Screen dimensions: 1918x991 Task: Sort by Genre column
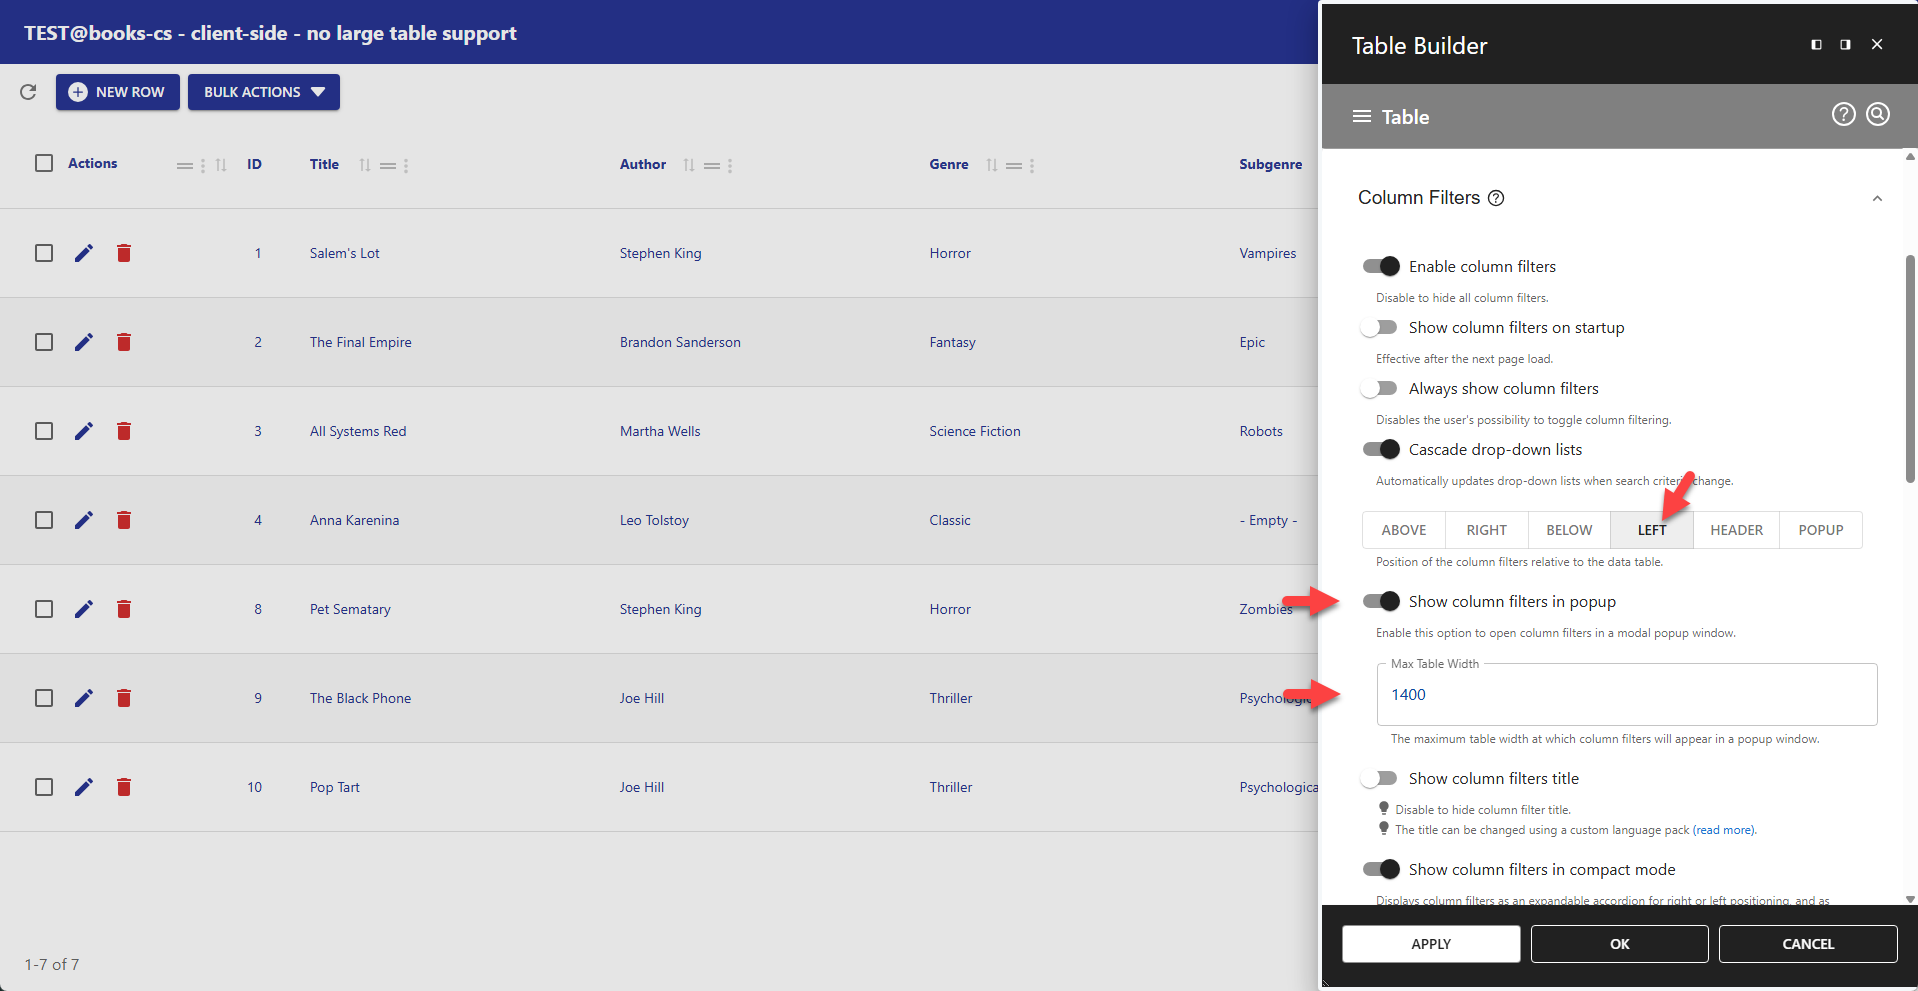pos(992,165)
